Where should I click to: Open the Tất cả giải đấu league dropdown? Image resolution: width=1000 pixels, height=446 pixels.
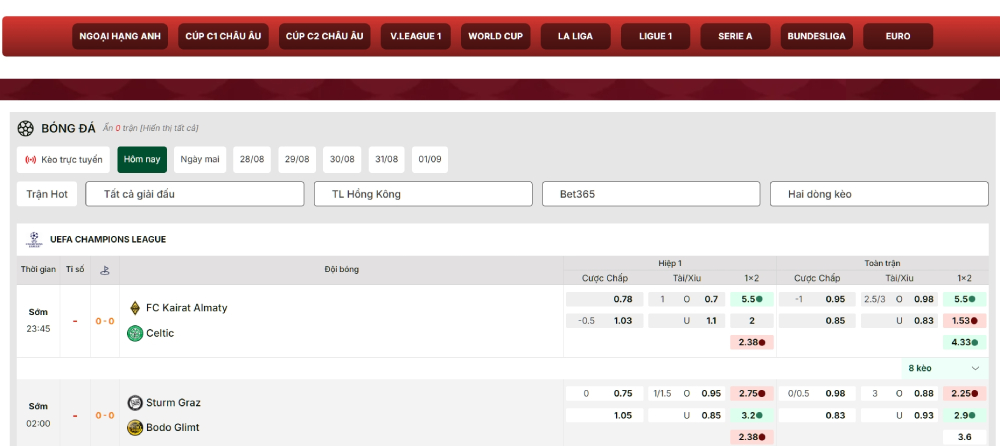(x=195, y=194)
